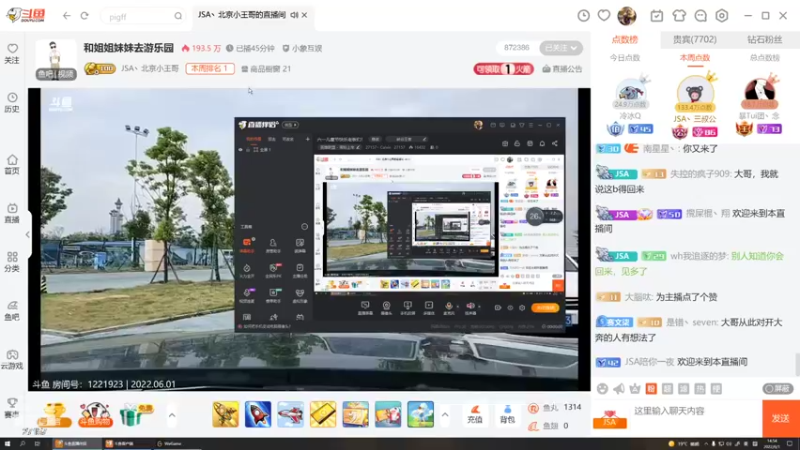This screenshot has height=450, width=800.
Task: Open the messages chat bubble icon
Action: (x=701, y=16)
